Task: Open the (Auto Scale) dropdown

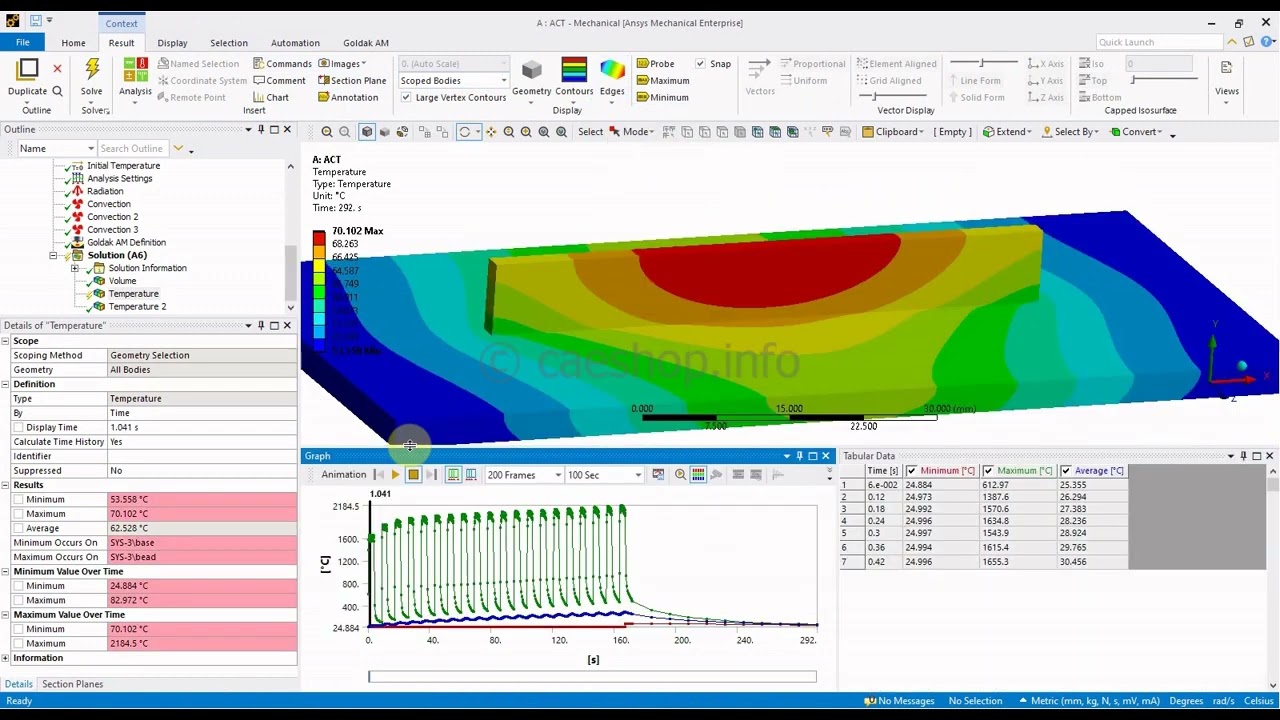Action: 453,63
